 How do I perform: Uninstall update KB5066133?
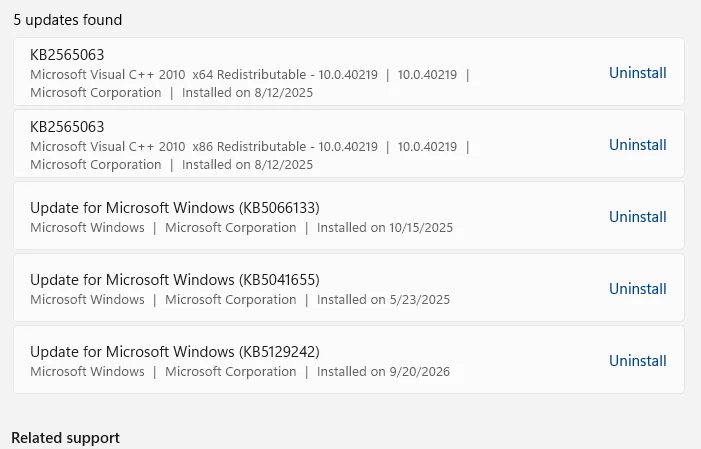638,216
